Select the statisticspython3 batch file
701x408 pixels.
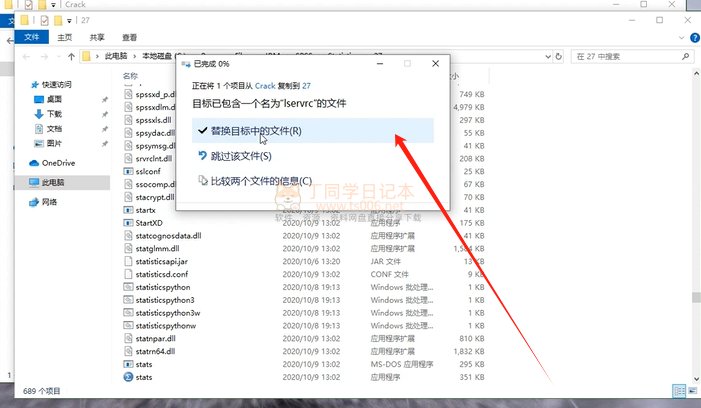pyautogui.click(x=165, y=300)
